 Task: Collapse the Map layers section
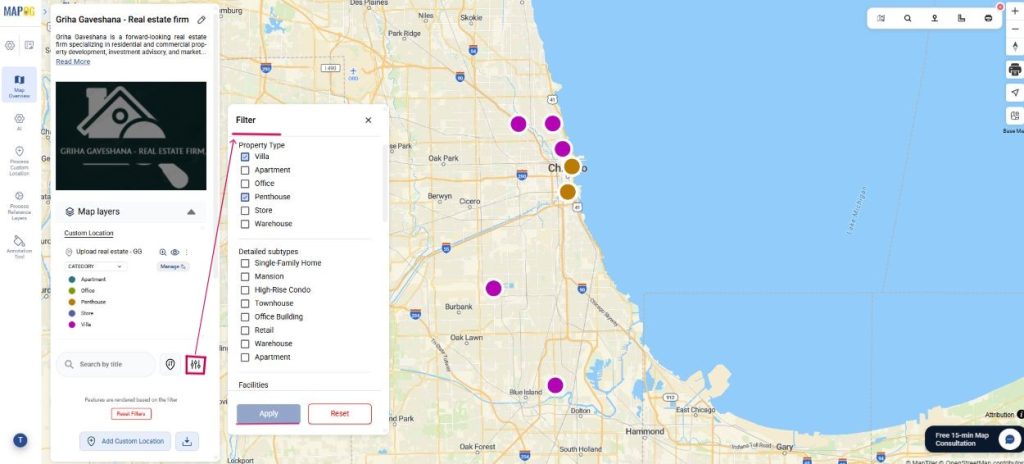[x=191, y=212]
